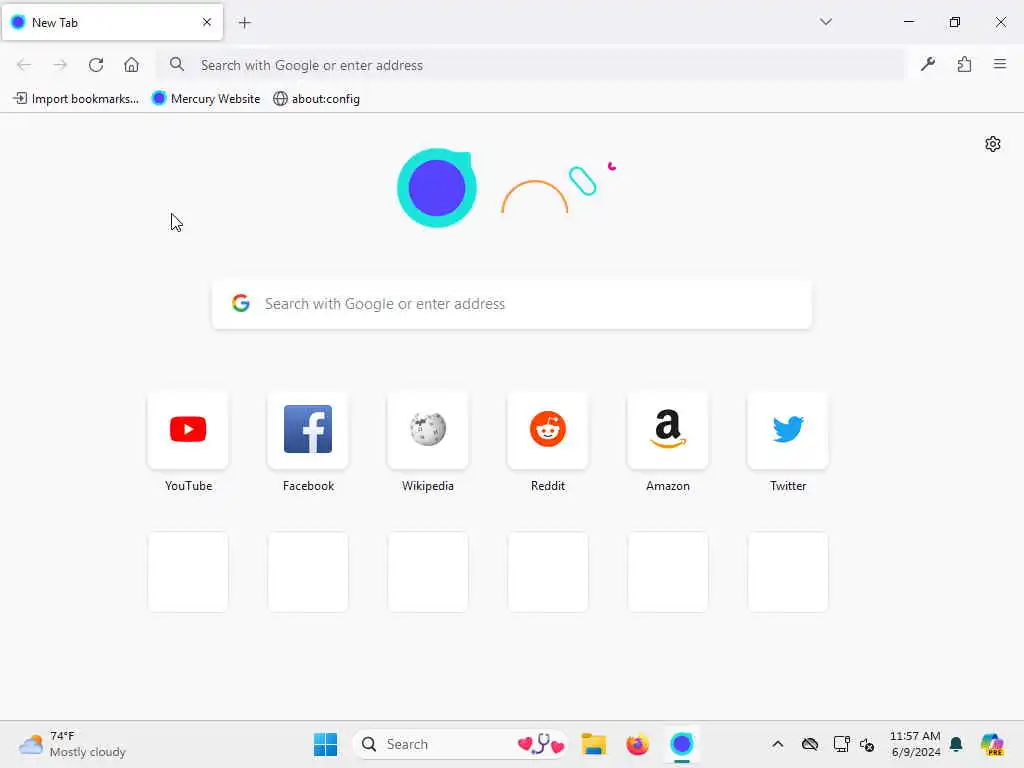Open a new tab with plus button

[x=245, y=23]
